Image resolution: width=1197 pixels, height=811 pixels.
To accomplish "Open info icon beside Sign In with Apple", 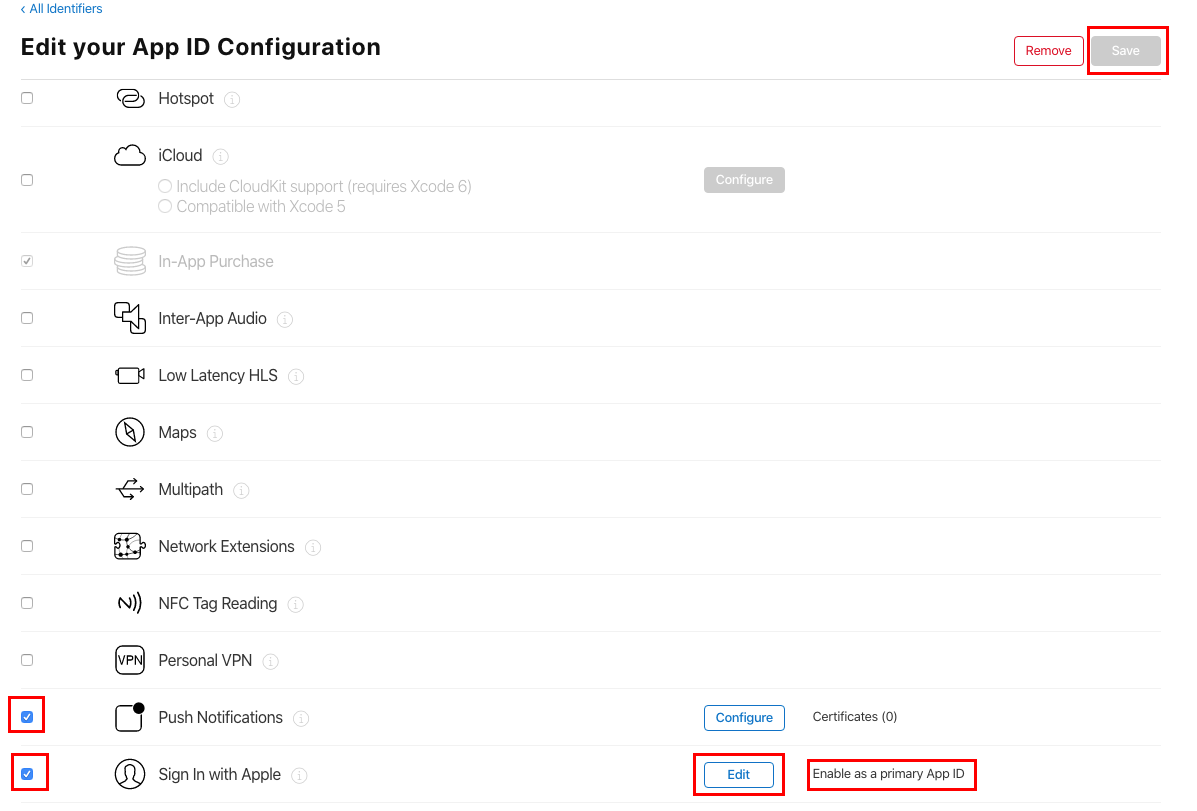I will (x=299, y=776).
